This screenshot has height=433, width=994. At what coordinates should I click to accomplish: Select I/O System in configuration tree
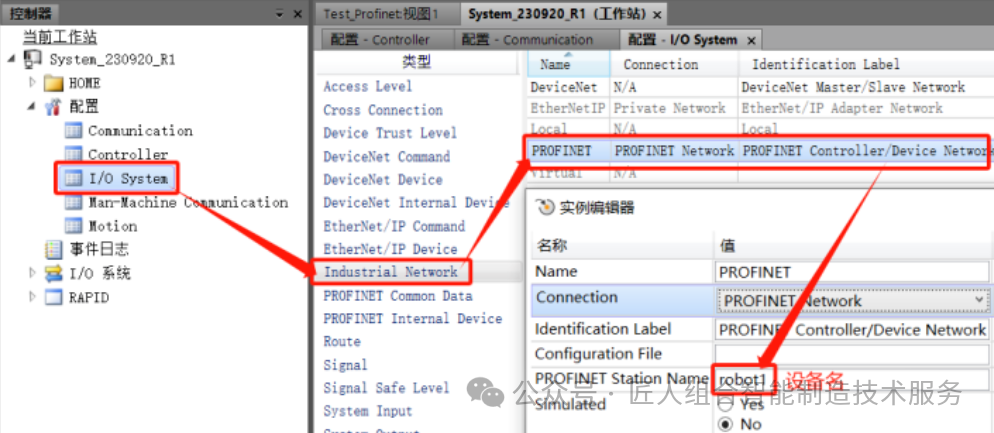pos(127,179)
